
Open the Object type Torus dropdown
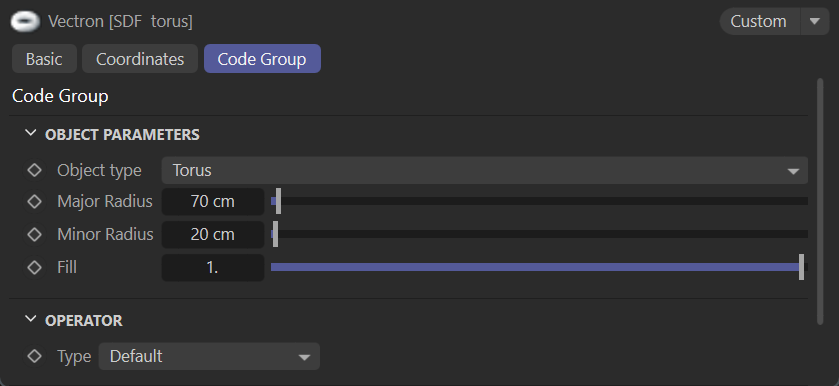click(485, 170)
